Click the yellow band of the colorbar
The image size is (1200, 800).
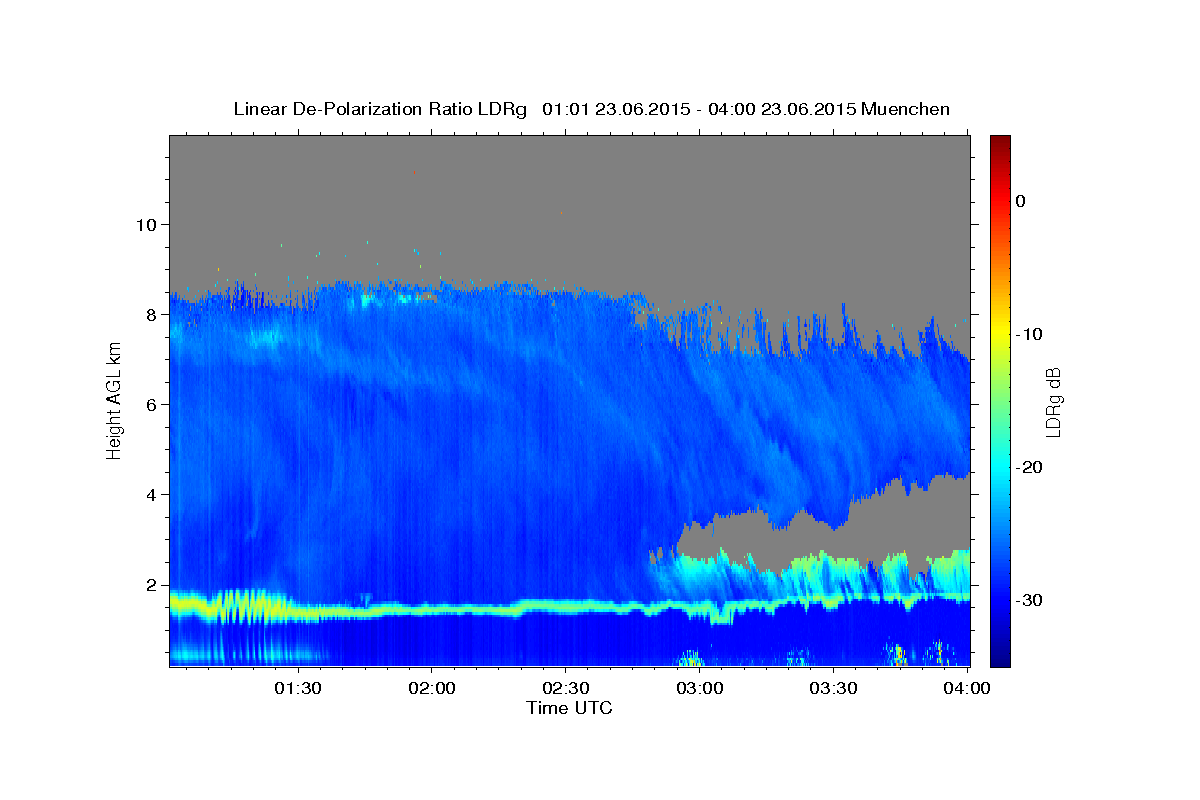click(x=1000, y=335)
